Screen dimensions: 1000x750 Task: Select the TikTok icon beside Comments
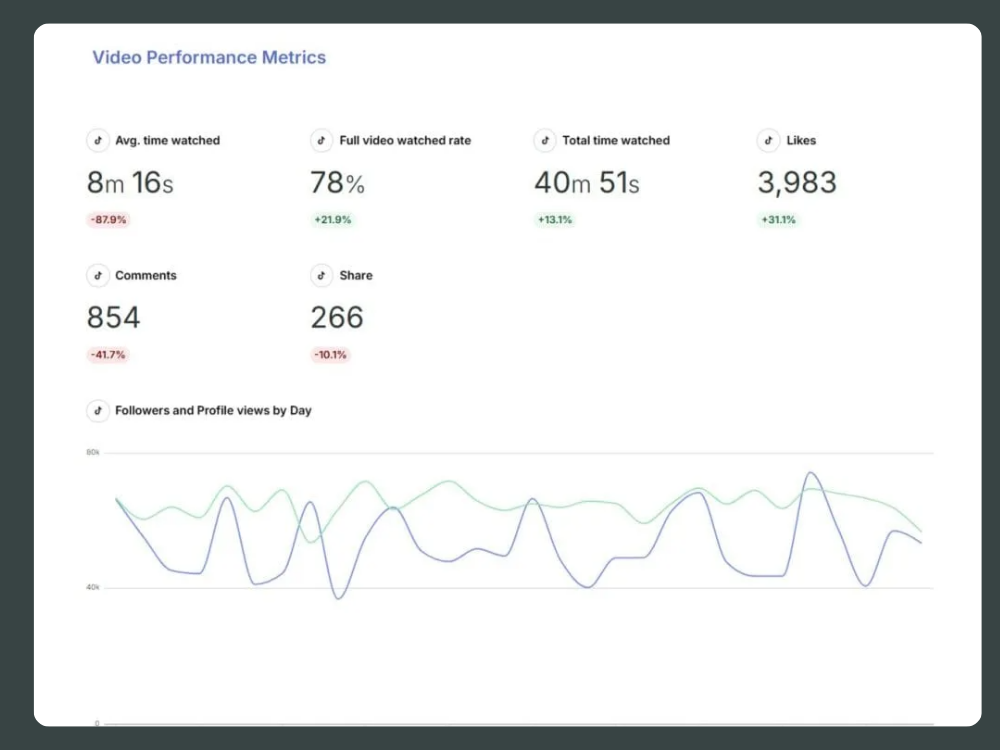[97, 275]
